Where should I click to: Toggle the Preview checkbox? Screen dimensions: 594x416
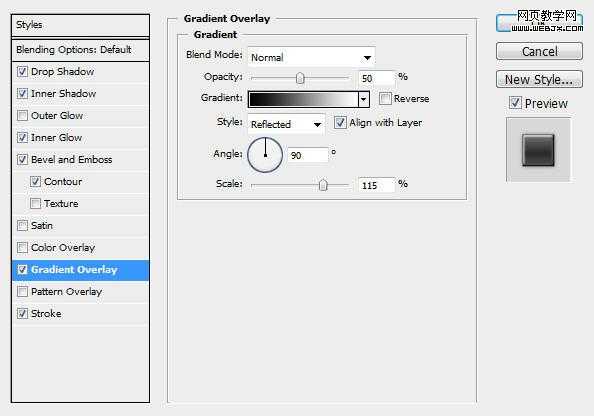click(515, 103)
